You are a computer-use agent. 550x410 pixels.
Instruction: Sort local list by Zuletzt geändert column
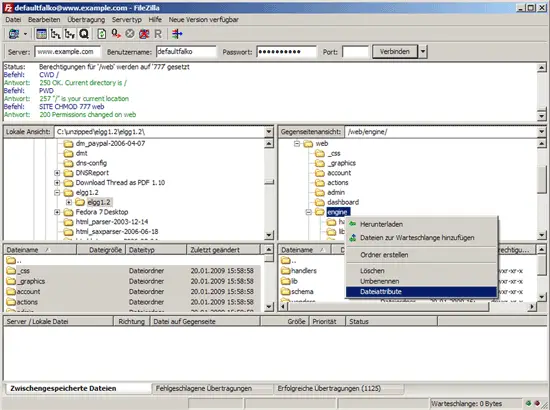(x=223, y=250)
